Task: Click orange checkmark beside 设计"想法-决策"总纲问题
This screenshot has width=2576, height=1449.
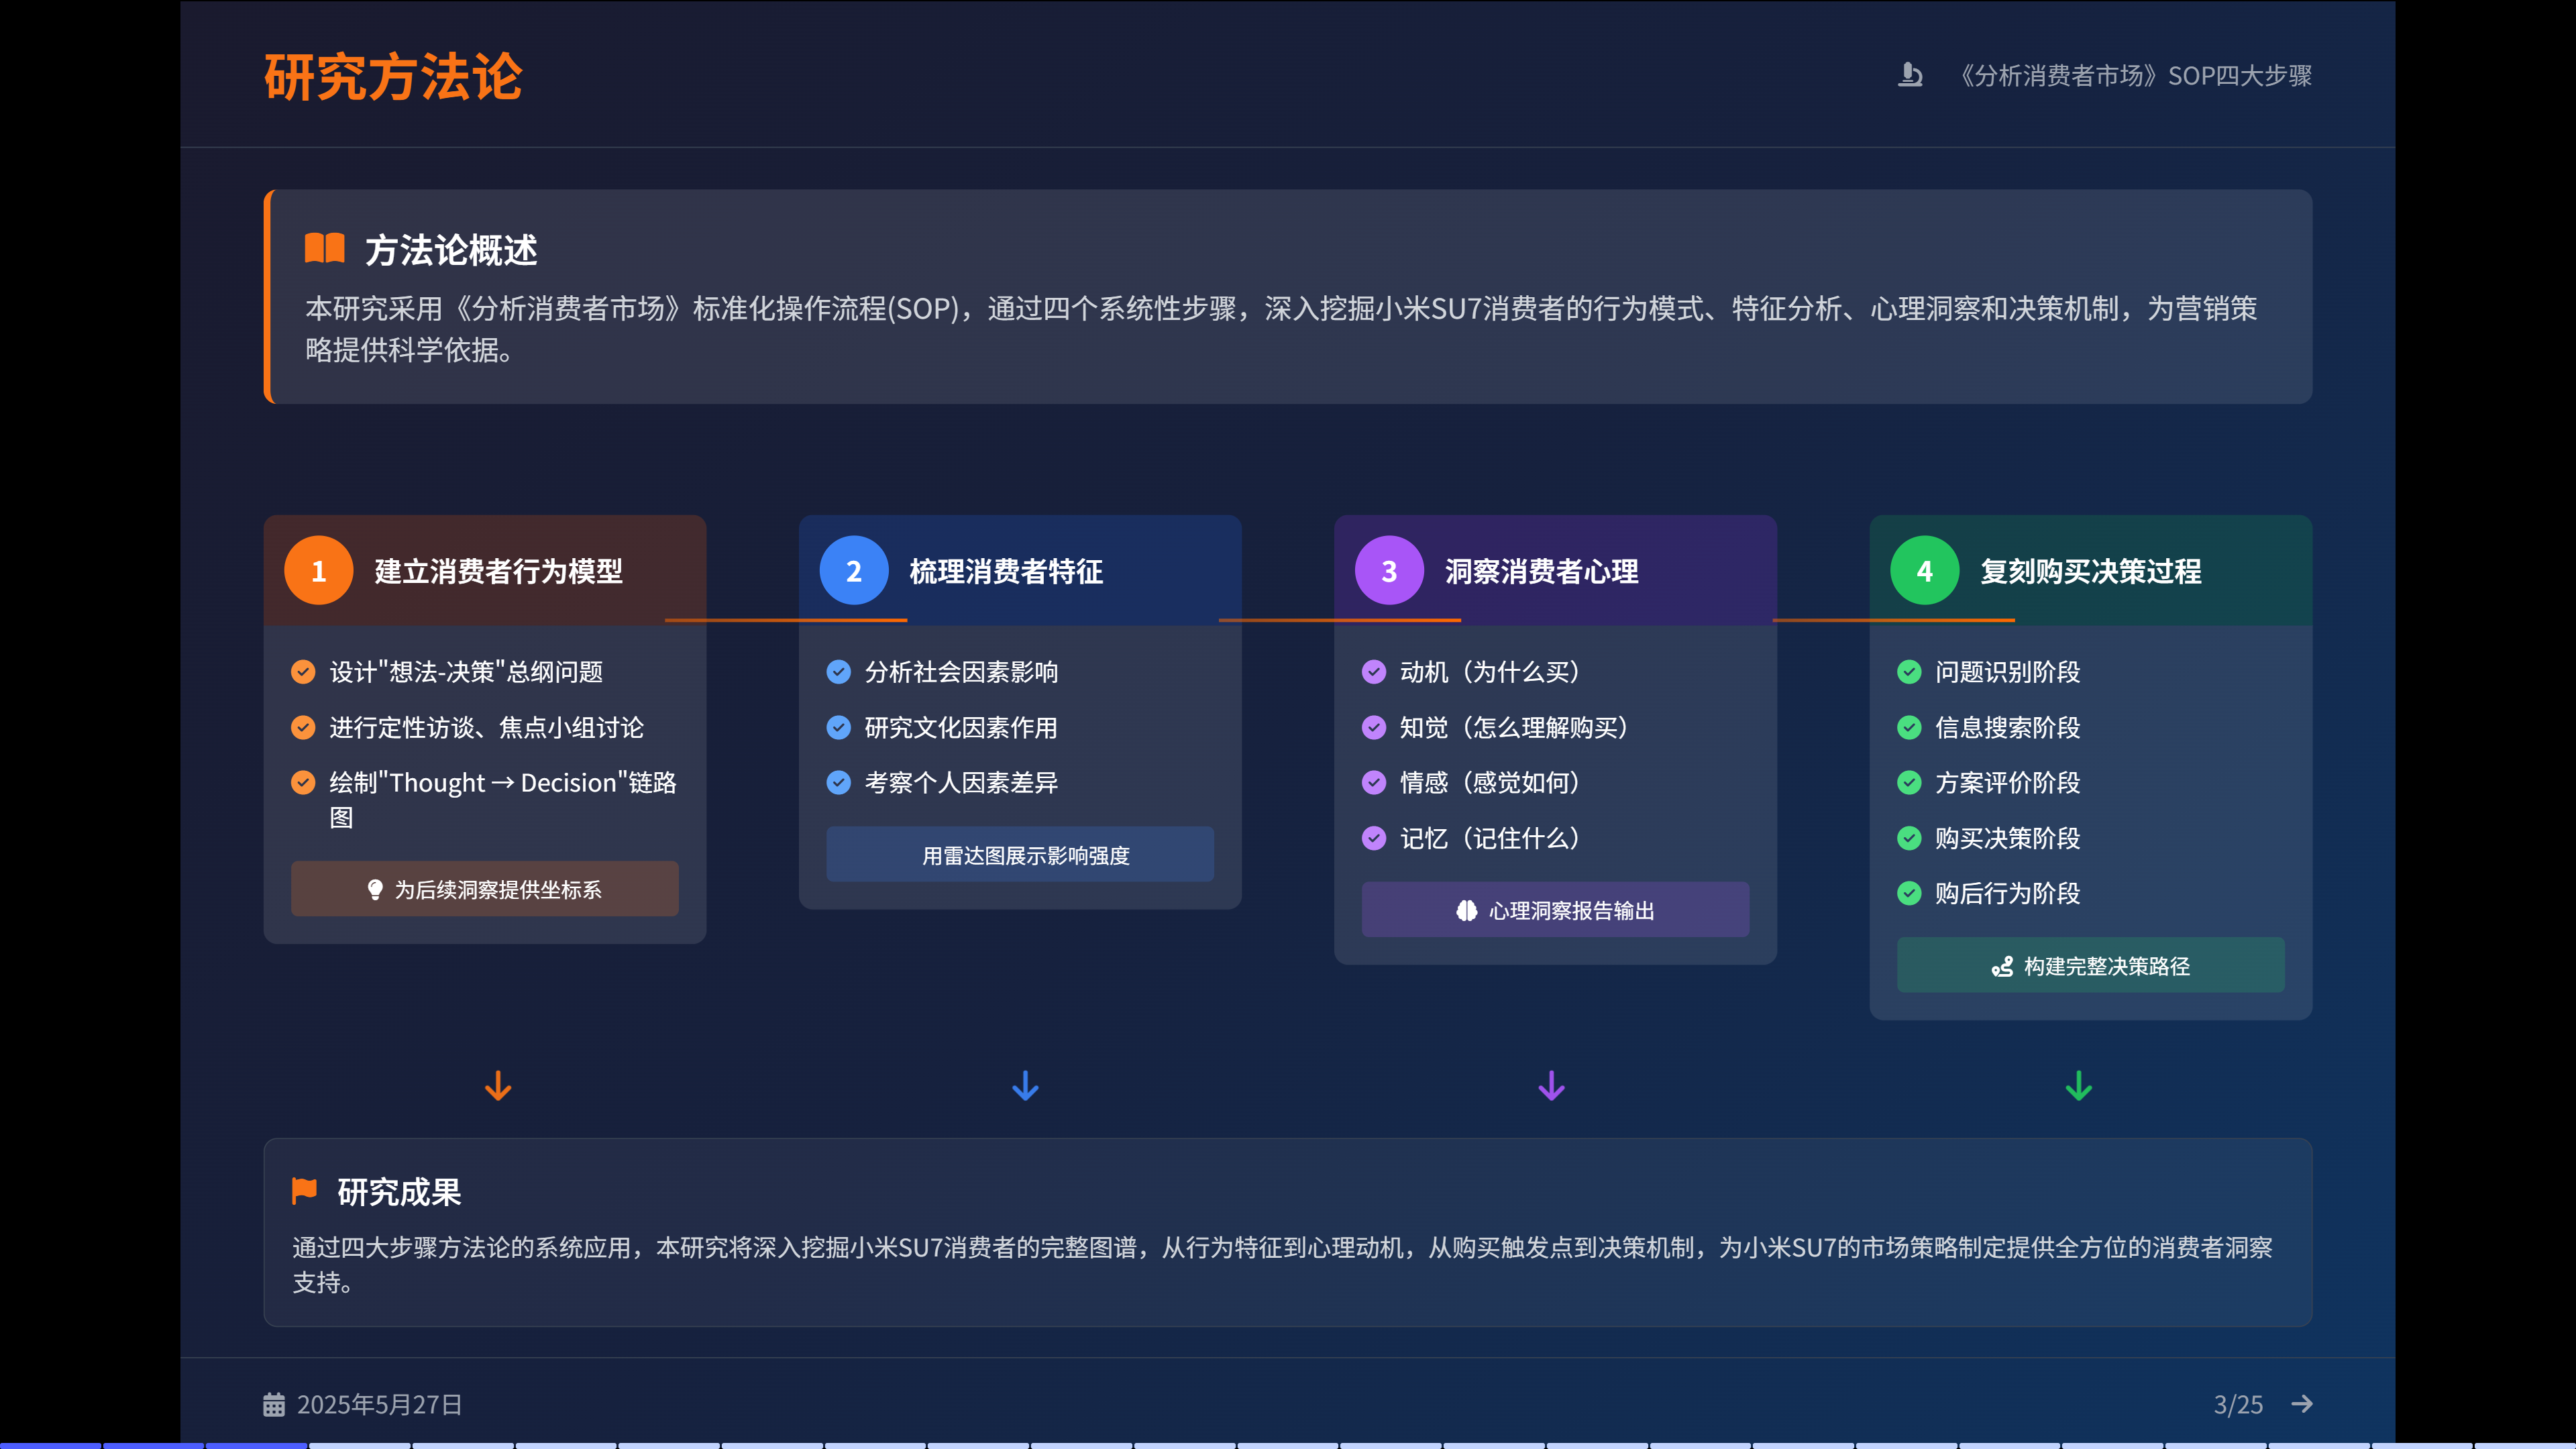Action: tap(303, 671)
